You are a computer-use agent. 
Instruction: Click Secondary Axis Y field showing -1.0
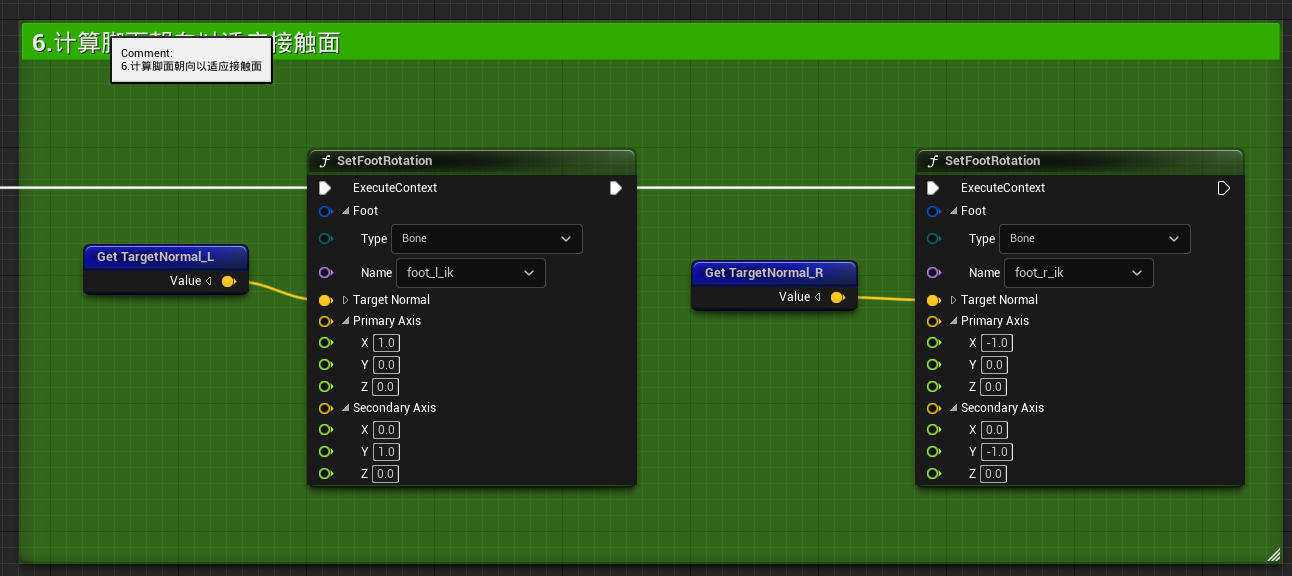coord(997,452)
